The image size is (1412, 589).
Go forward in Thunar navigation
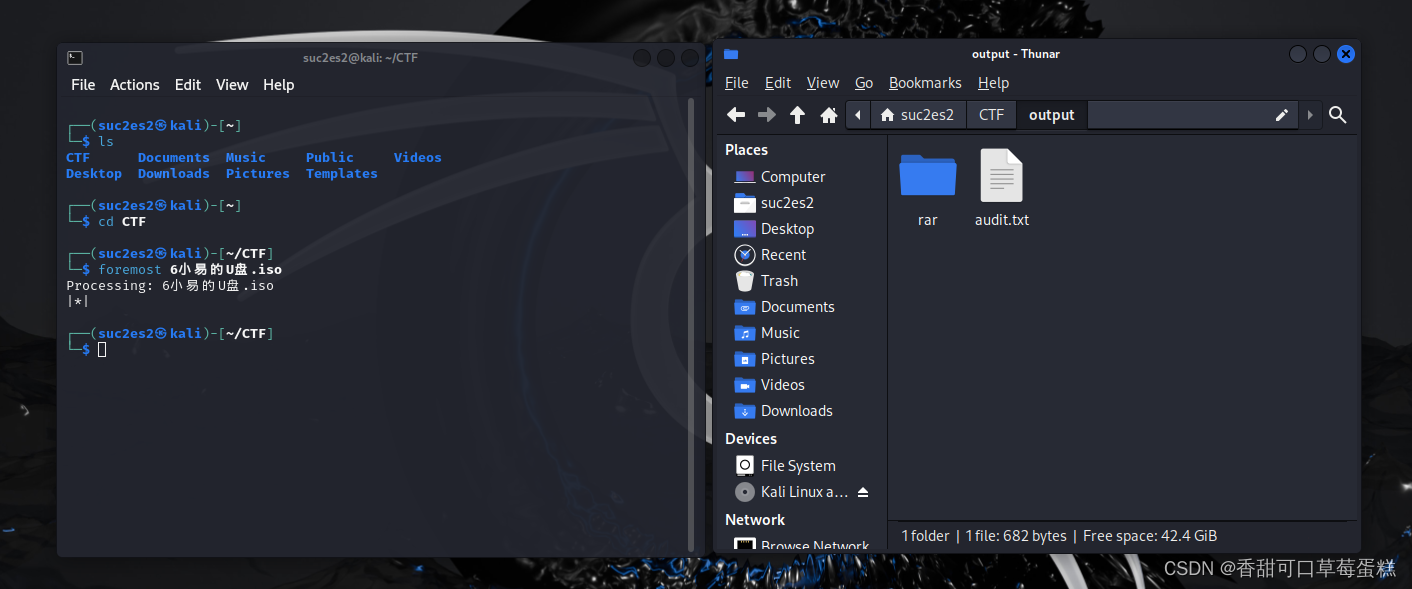pyautogui.click(x=767, y=115)
